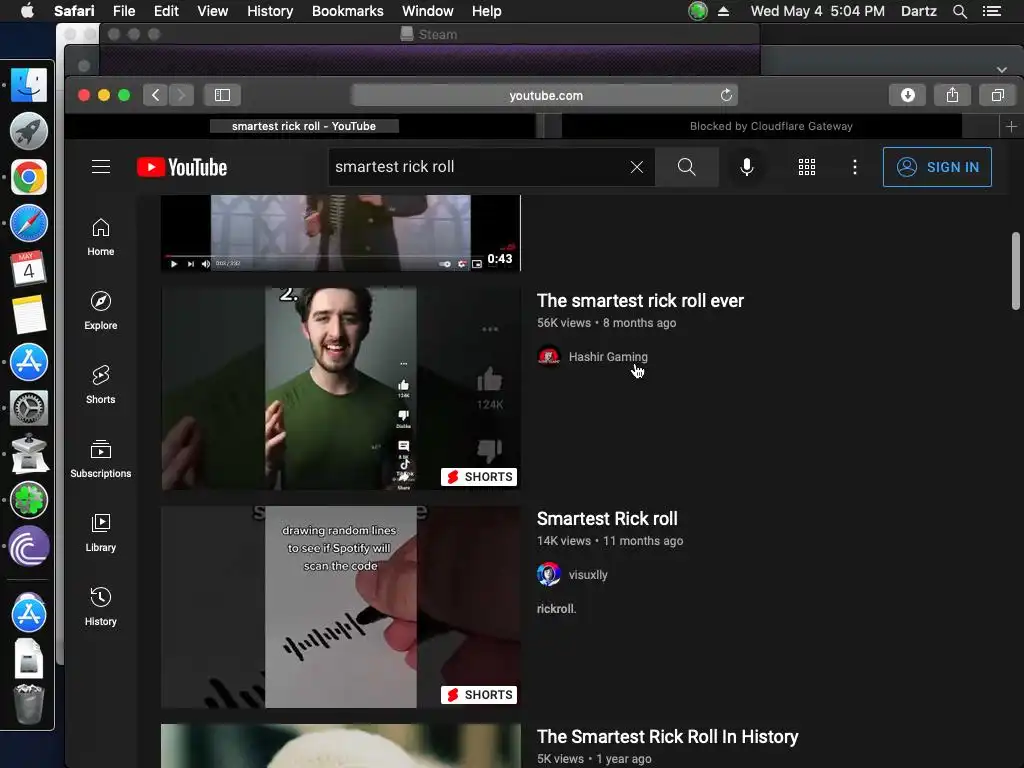Open Home in sidebar

tap(101, 237)
